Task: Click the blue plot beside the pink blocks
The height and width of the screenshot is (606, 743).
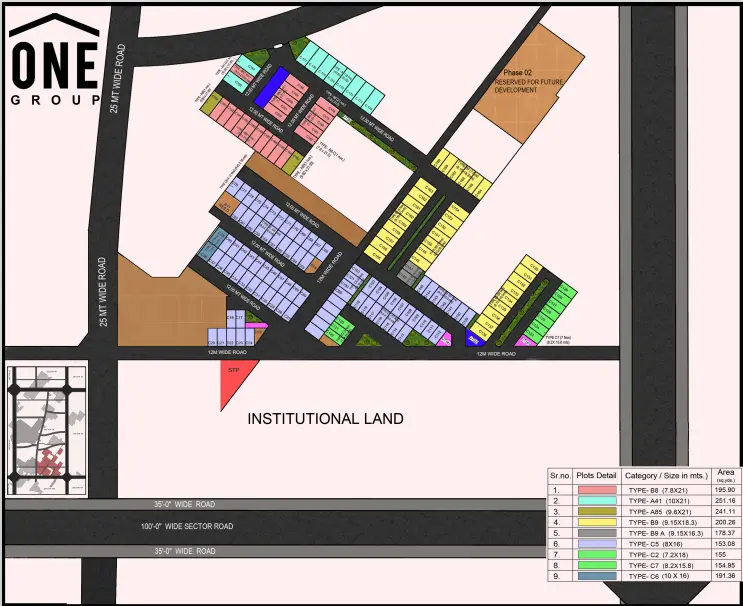Action: [270, 86]
